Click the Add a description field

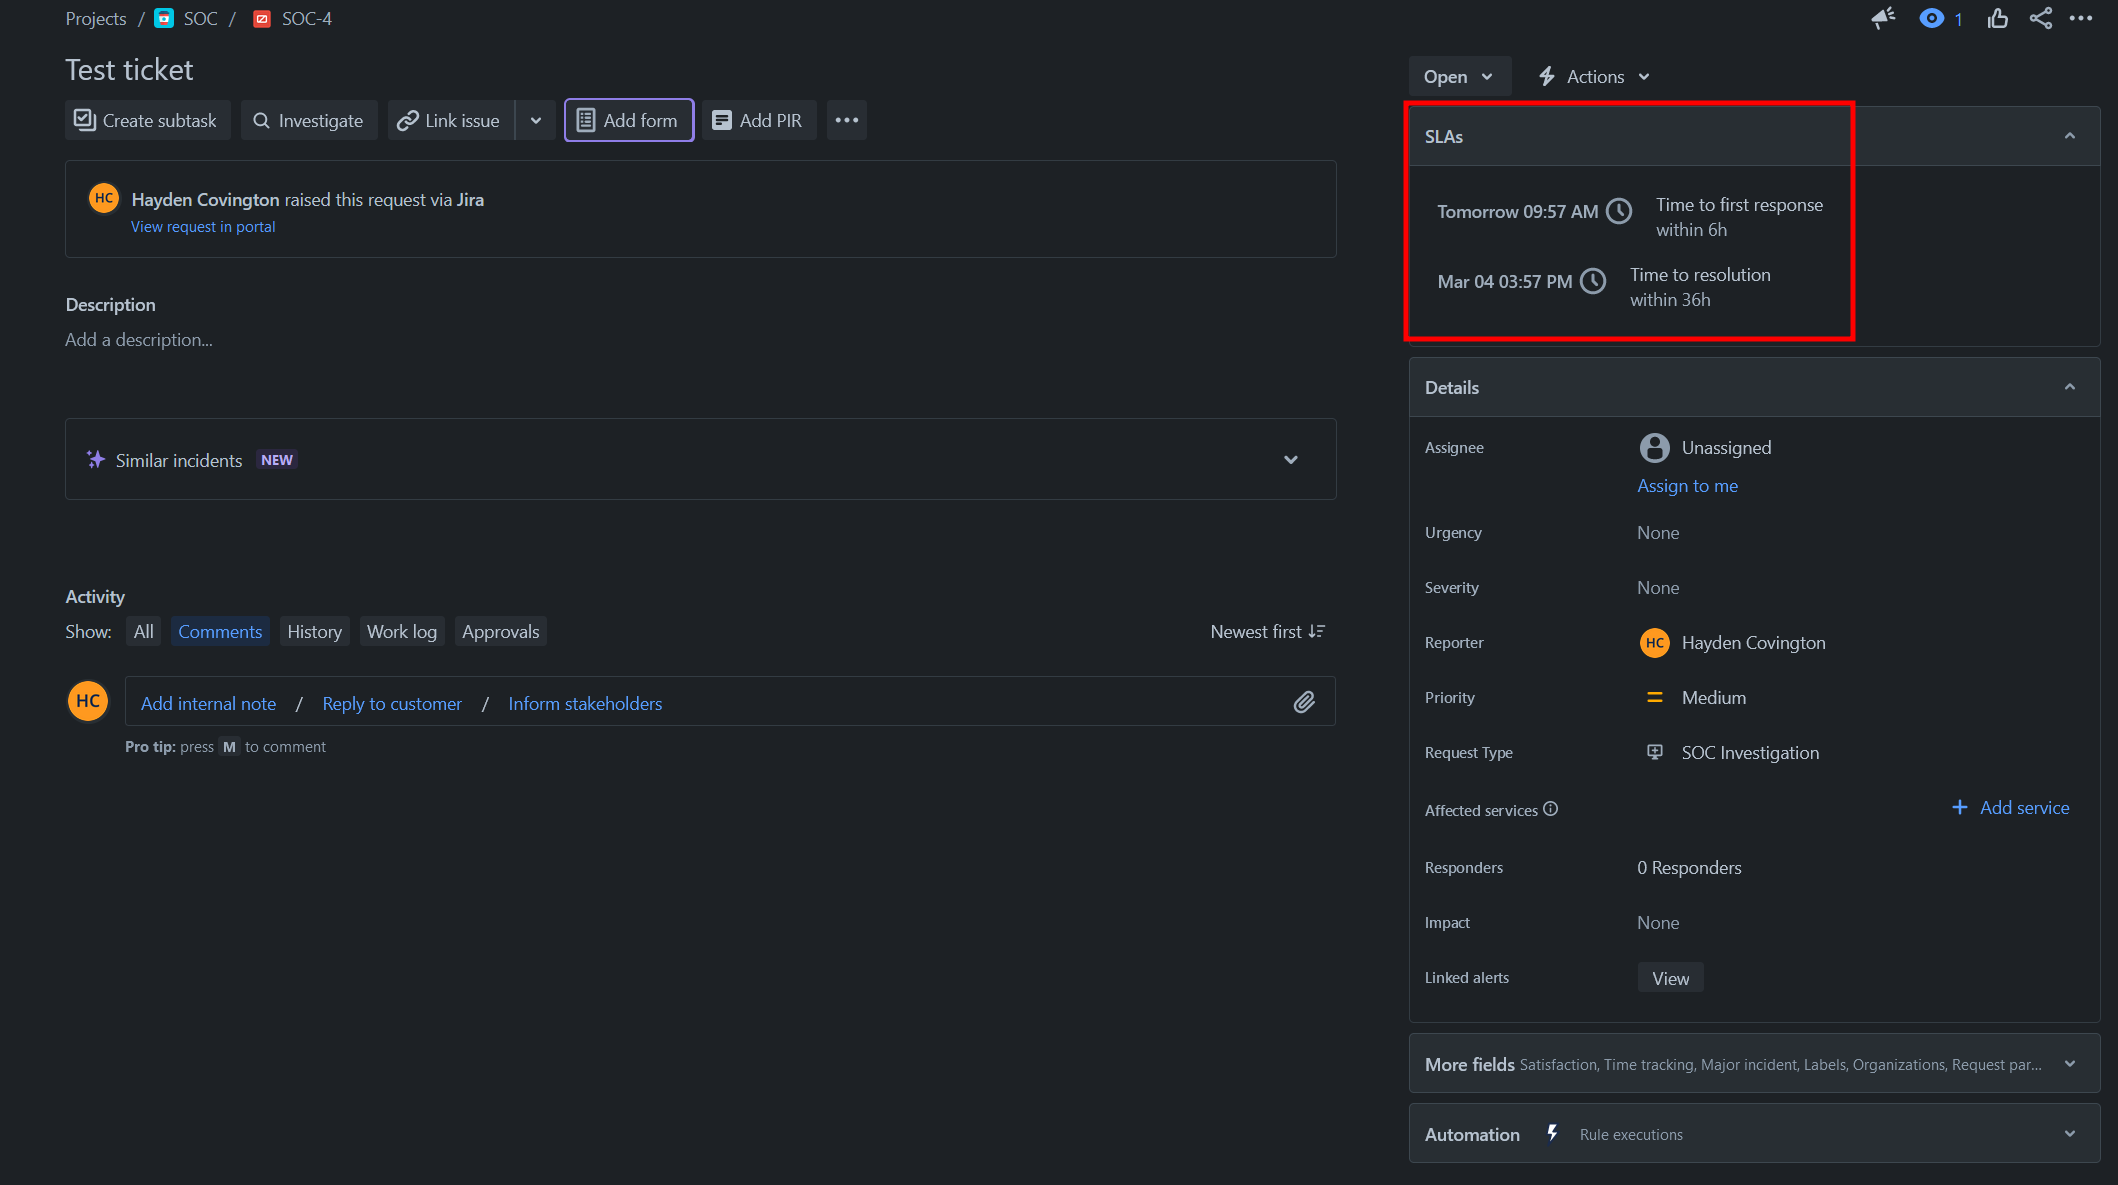139,340
